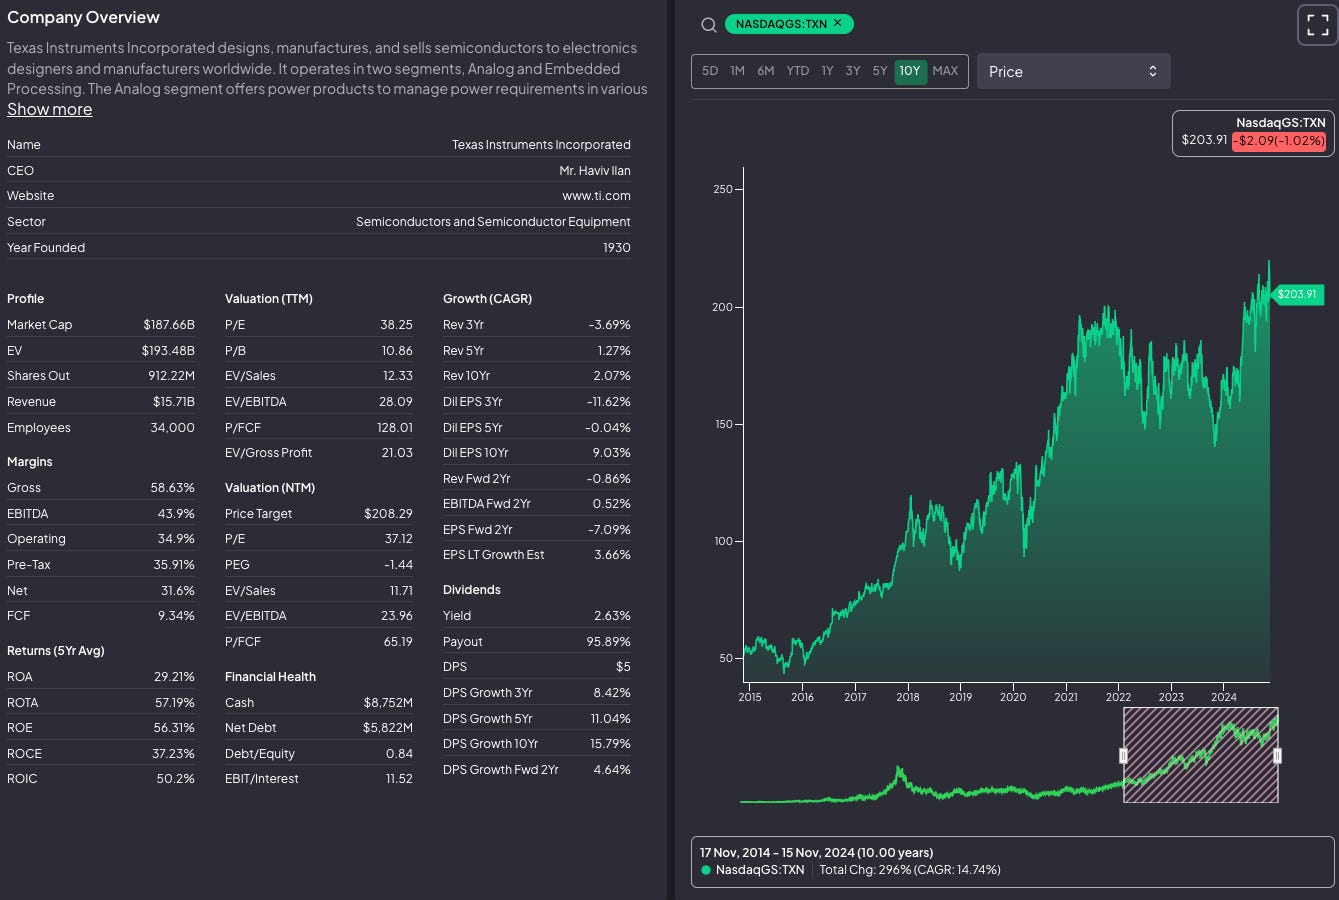This screenshot has width=1339, height=900.
Task: Select the 1Y time range
Action: [827, 71]
